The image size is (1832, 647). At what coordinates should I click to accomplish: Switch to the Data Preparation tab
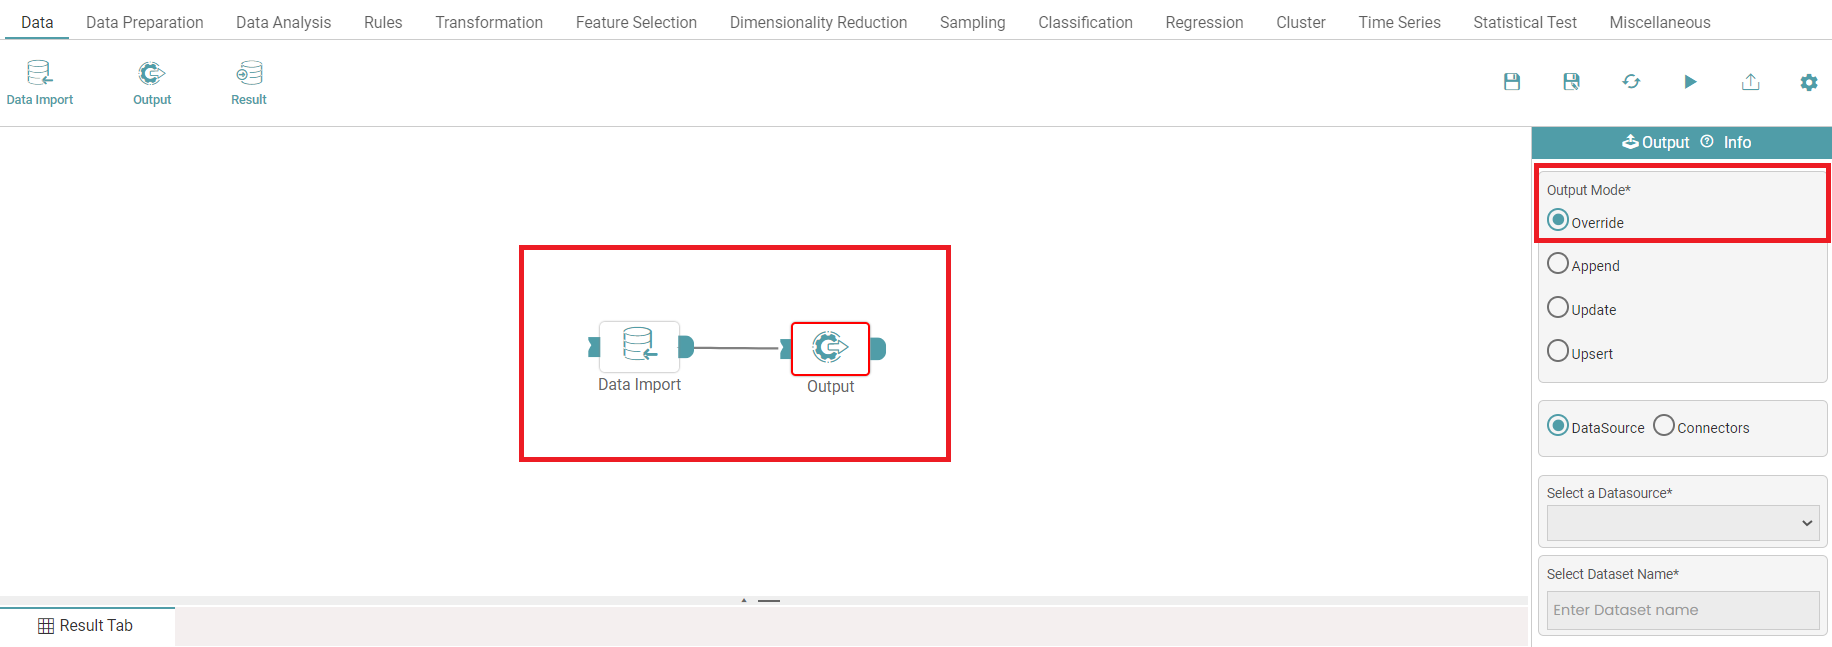(x=144, y=22)
